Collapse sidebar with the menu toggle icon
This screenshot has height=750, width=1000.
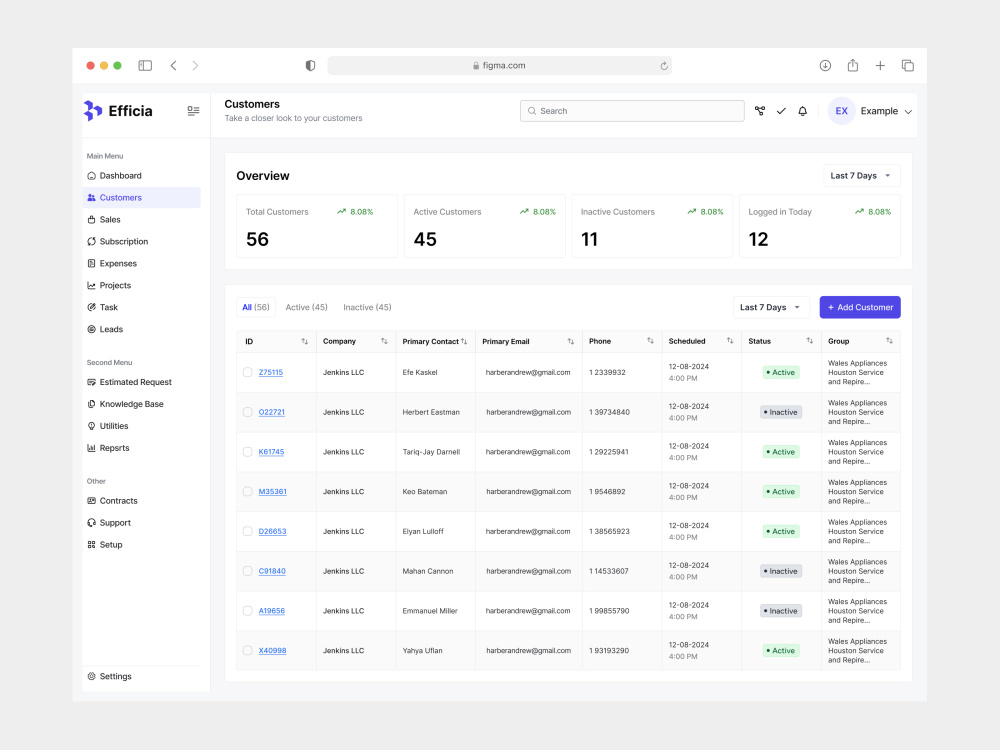tap(193, 111)
